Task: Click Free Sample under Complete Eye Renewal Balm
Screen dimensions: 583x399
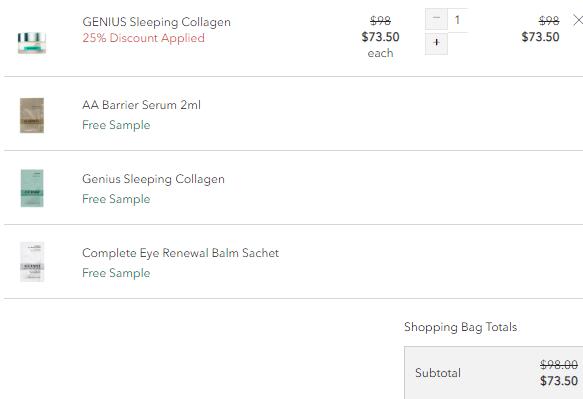Action: coord(116,273)
